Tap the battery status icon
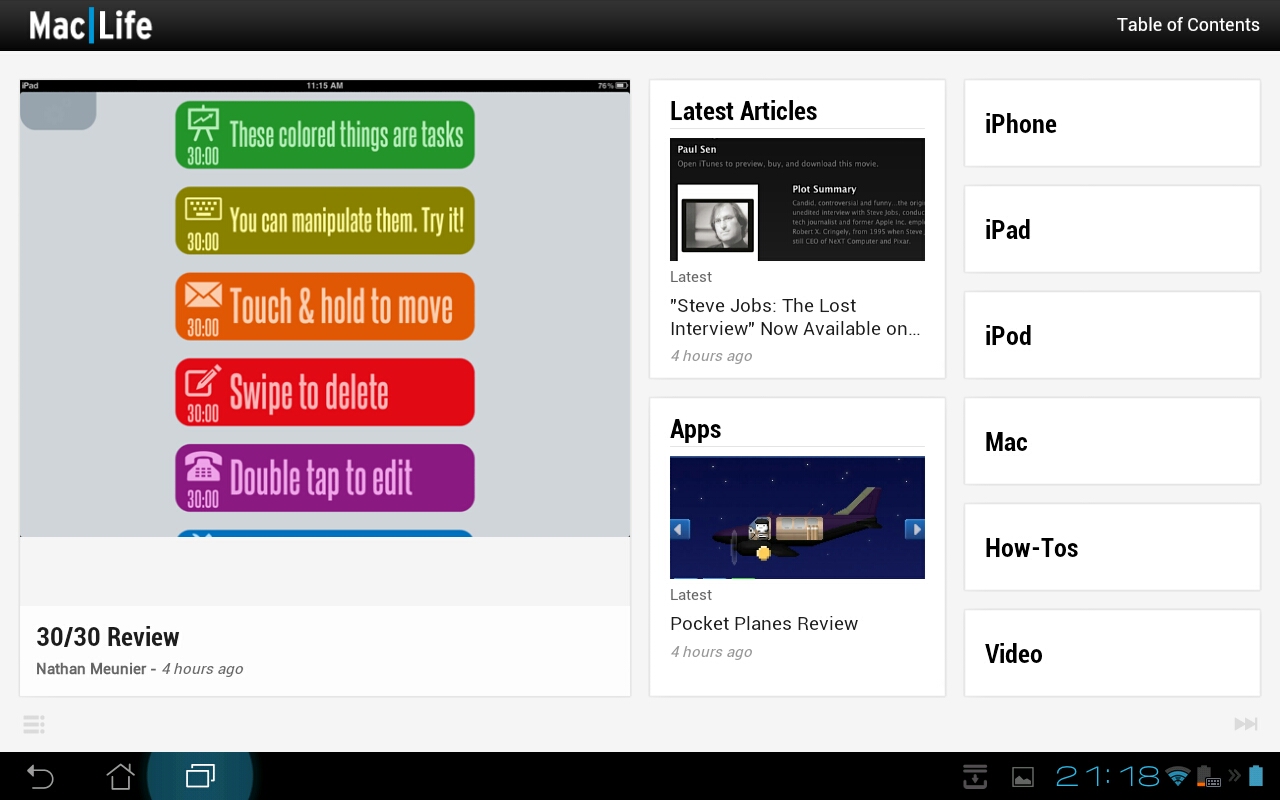 [x=1256, y=776]
